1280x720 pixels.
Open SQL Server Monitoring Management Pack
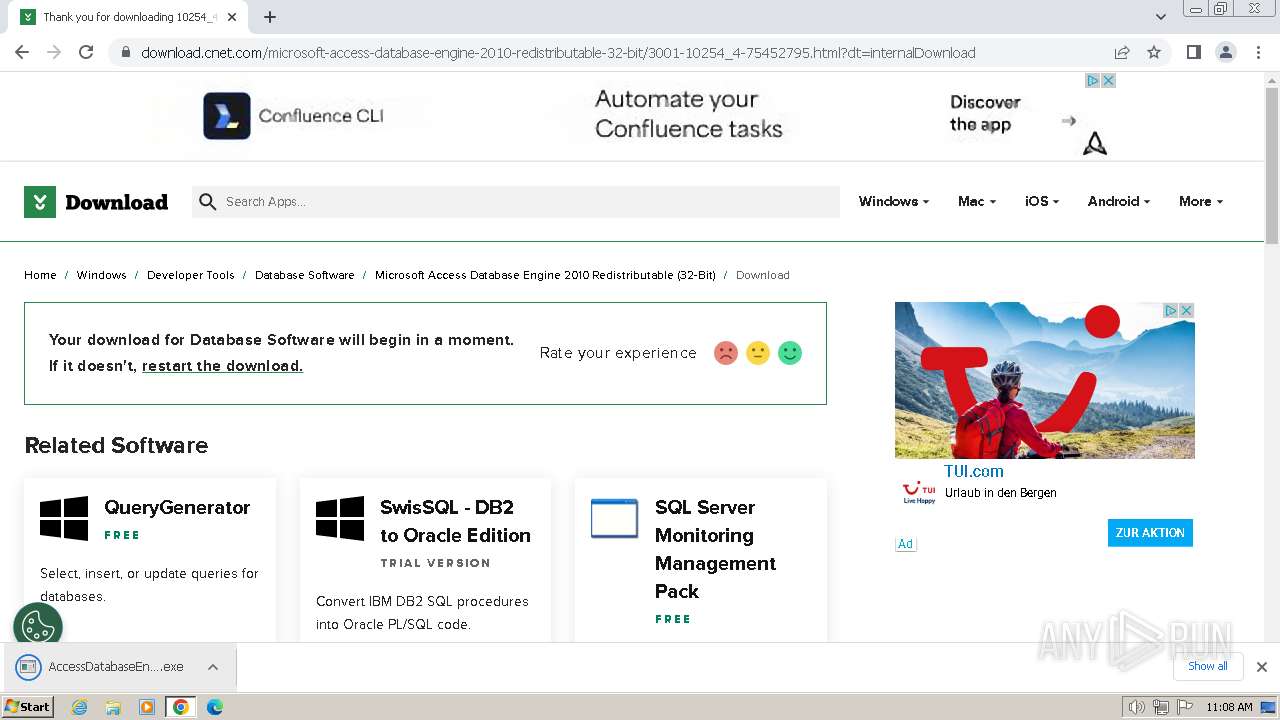pyautogui.click(x=715, y=549)
